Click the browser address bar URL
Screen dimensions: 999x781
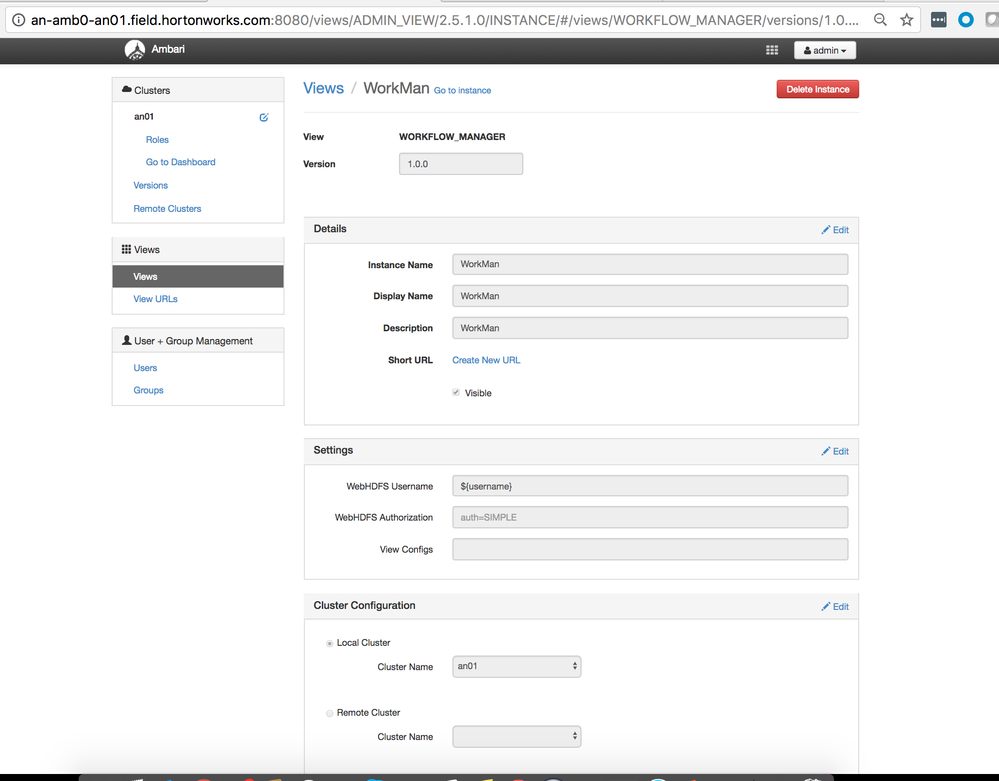tap(444, 20)
